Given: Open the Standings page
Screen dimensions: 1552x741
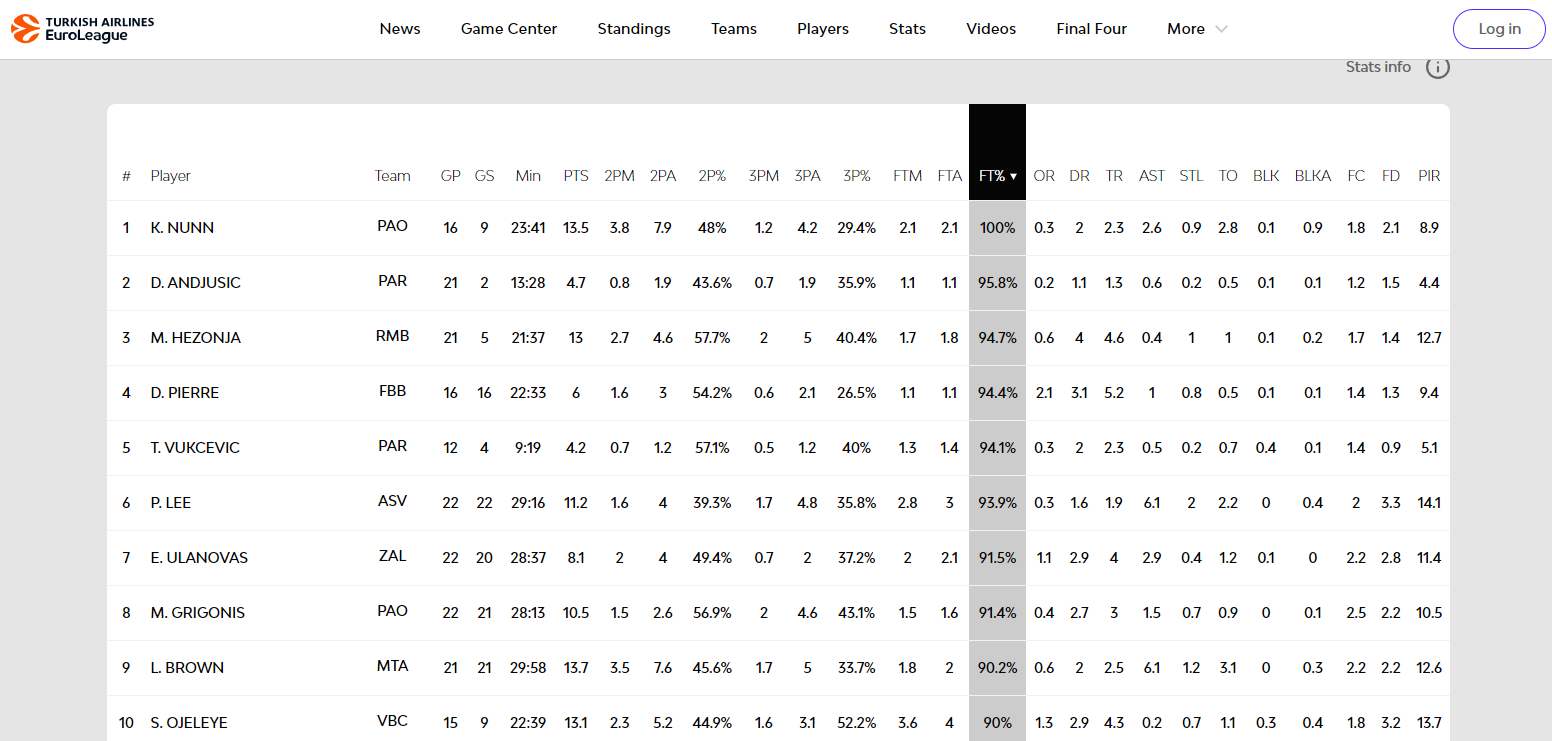Looking at the screenshot, I should click(634, 29).
